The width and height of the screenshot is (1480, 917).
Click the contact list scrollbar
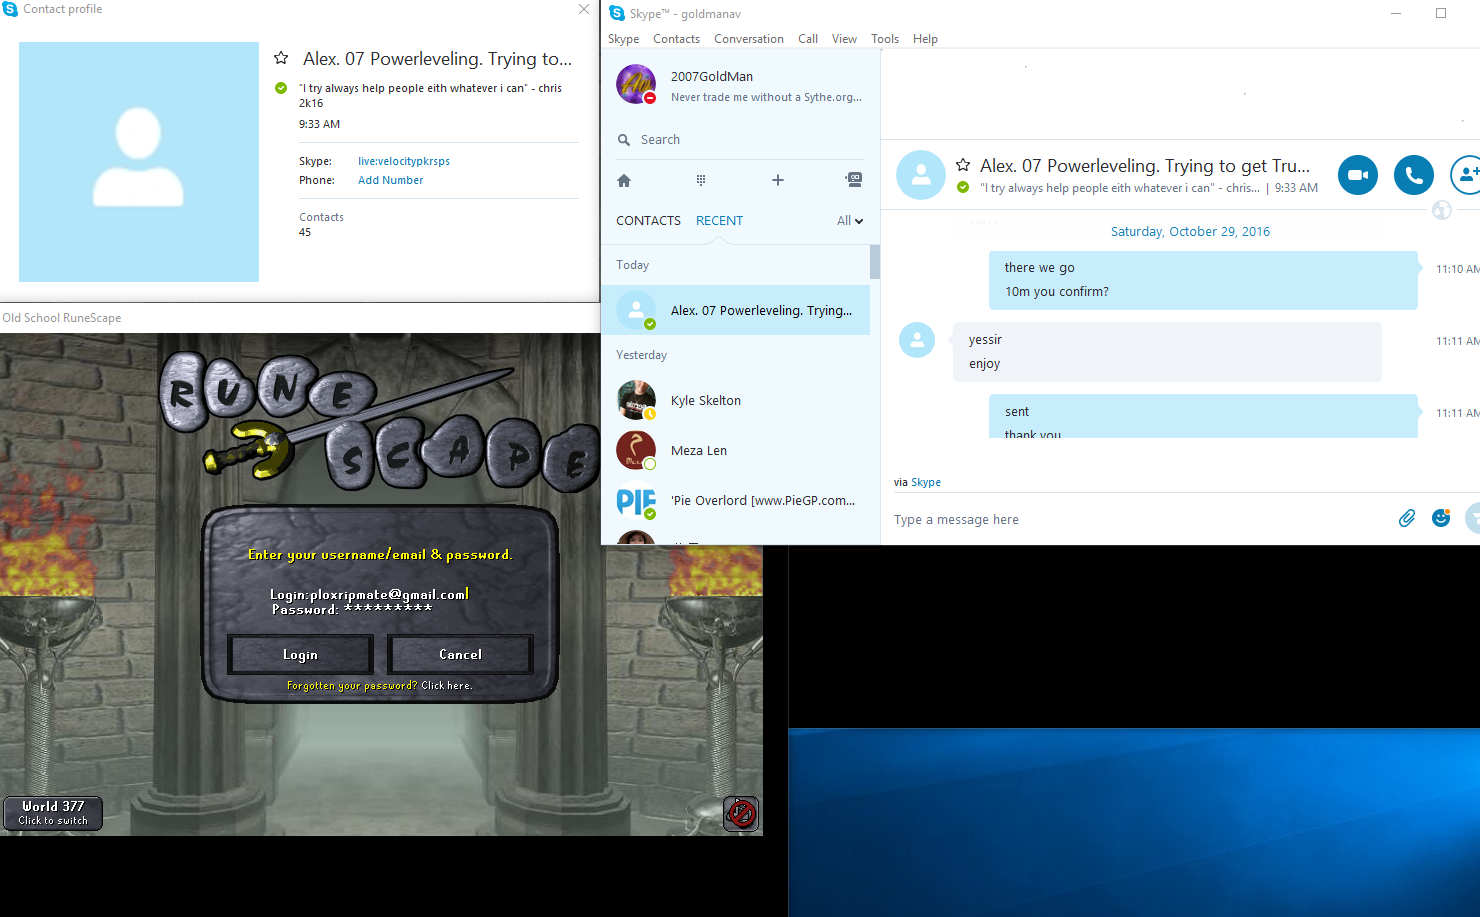pyautogui.click(x=875, y=262)
